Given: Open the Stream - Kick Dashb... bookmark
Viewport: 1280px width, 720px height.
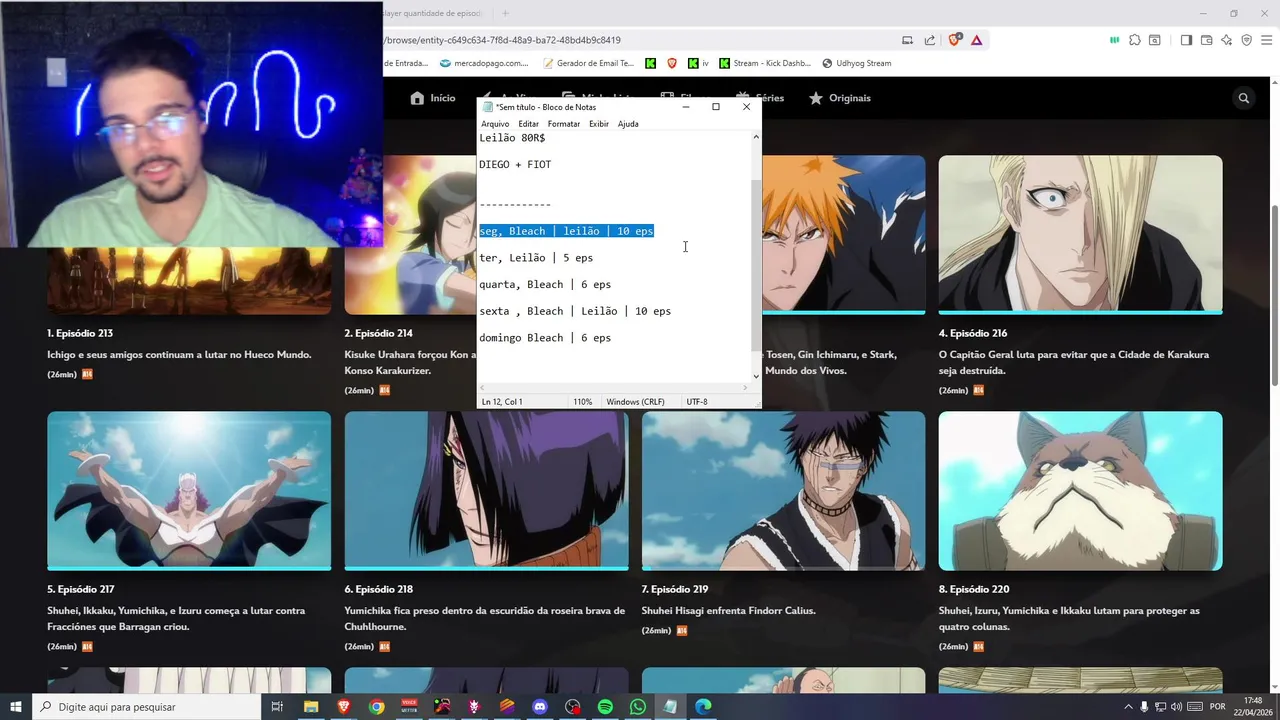Looking at the screenshot, I should pos(764,63).
